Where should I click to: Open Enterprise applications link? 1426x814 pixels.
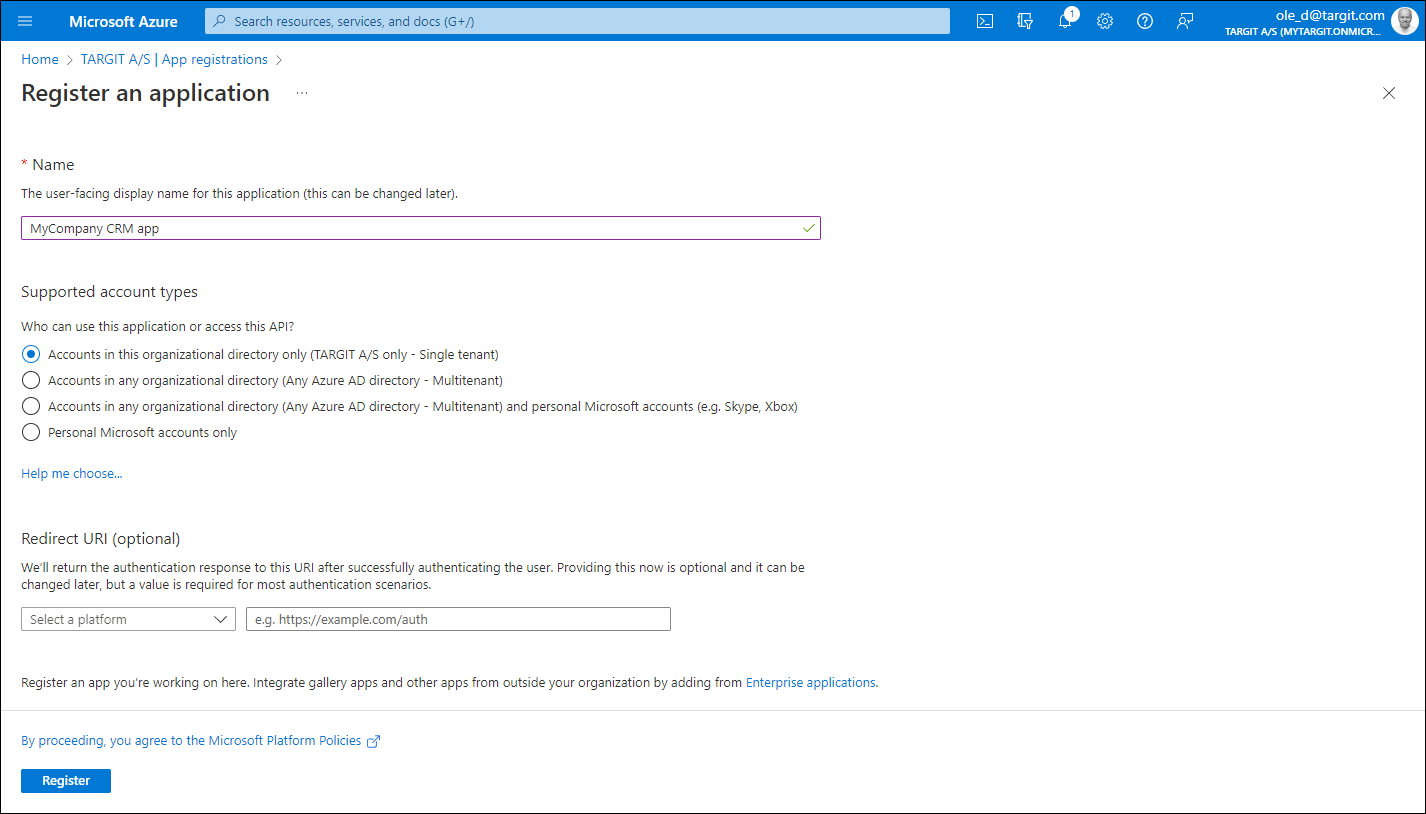point(811,682)
